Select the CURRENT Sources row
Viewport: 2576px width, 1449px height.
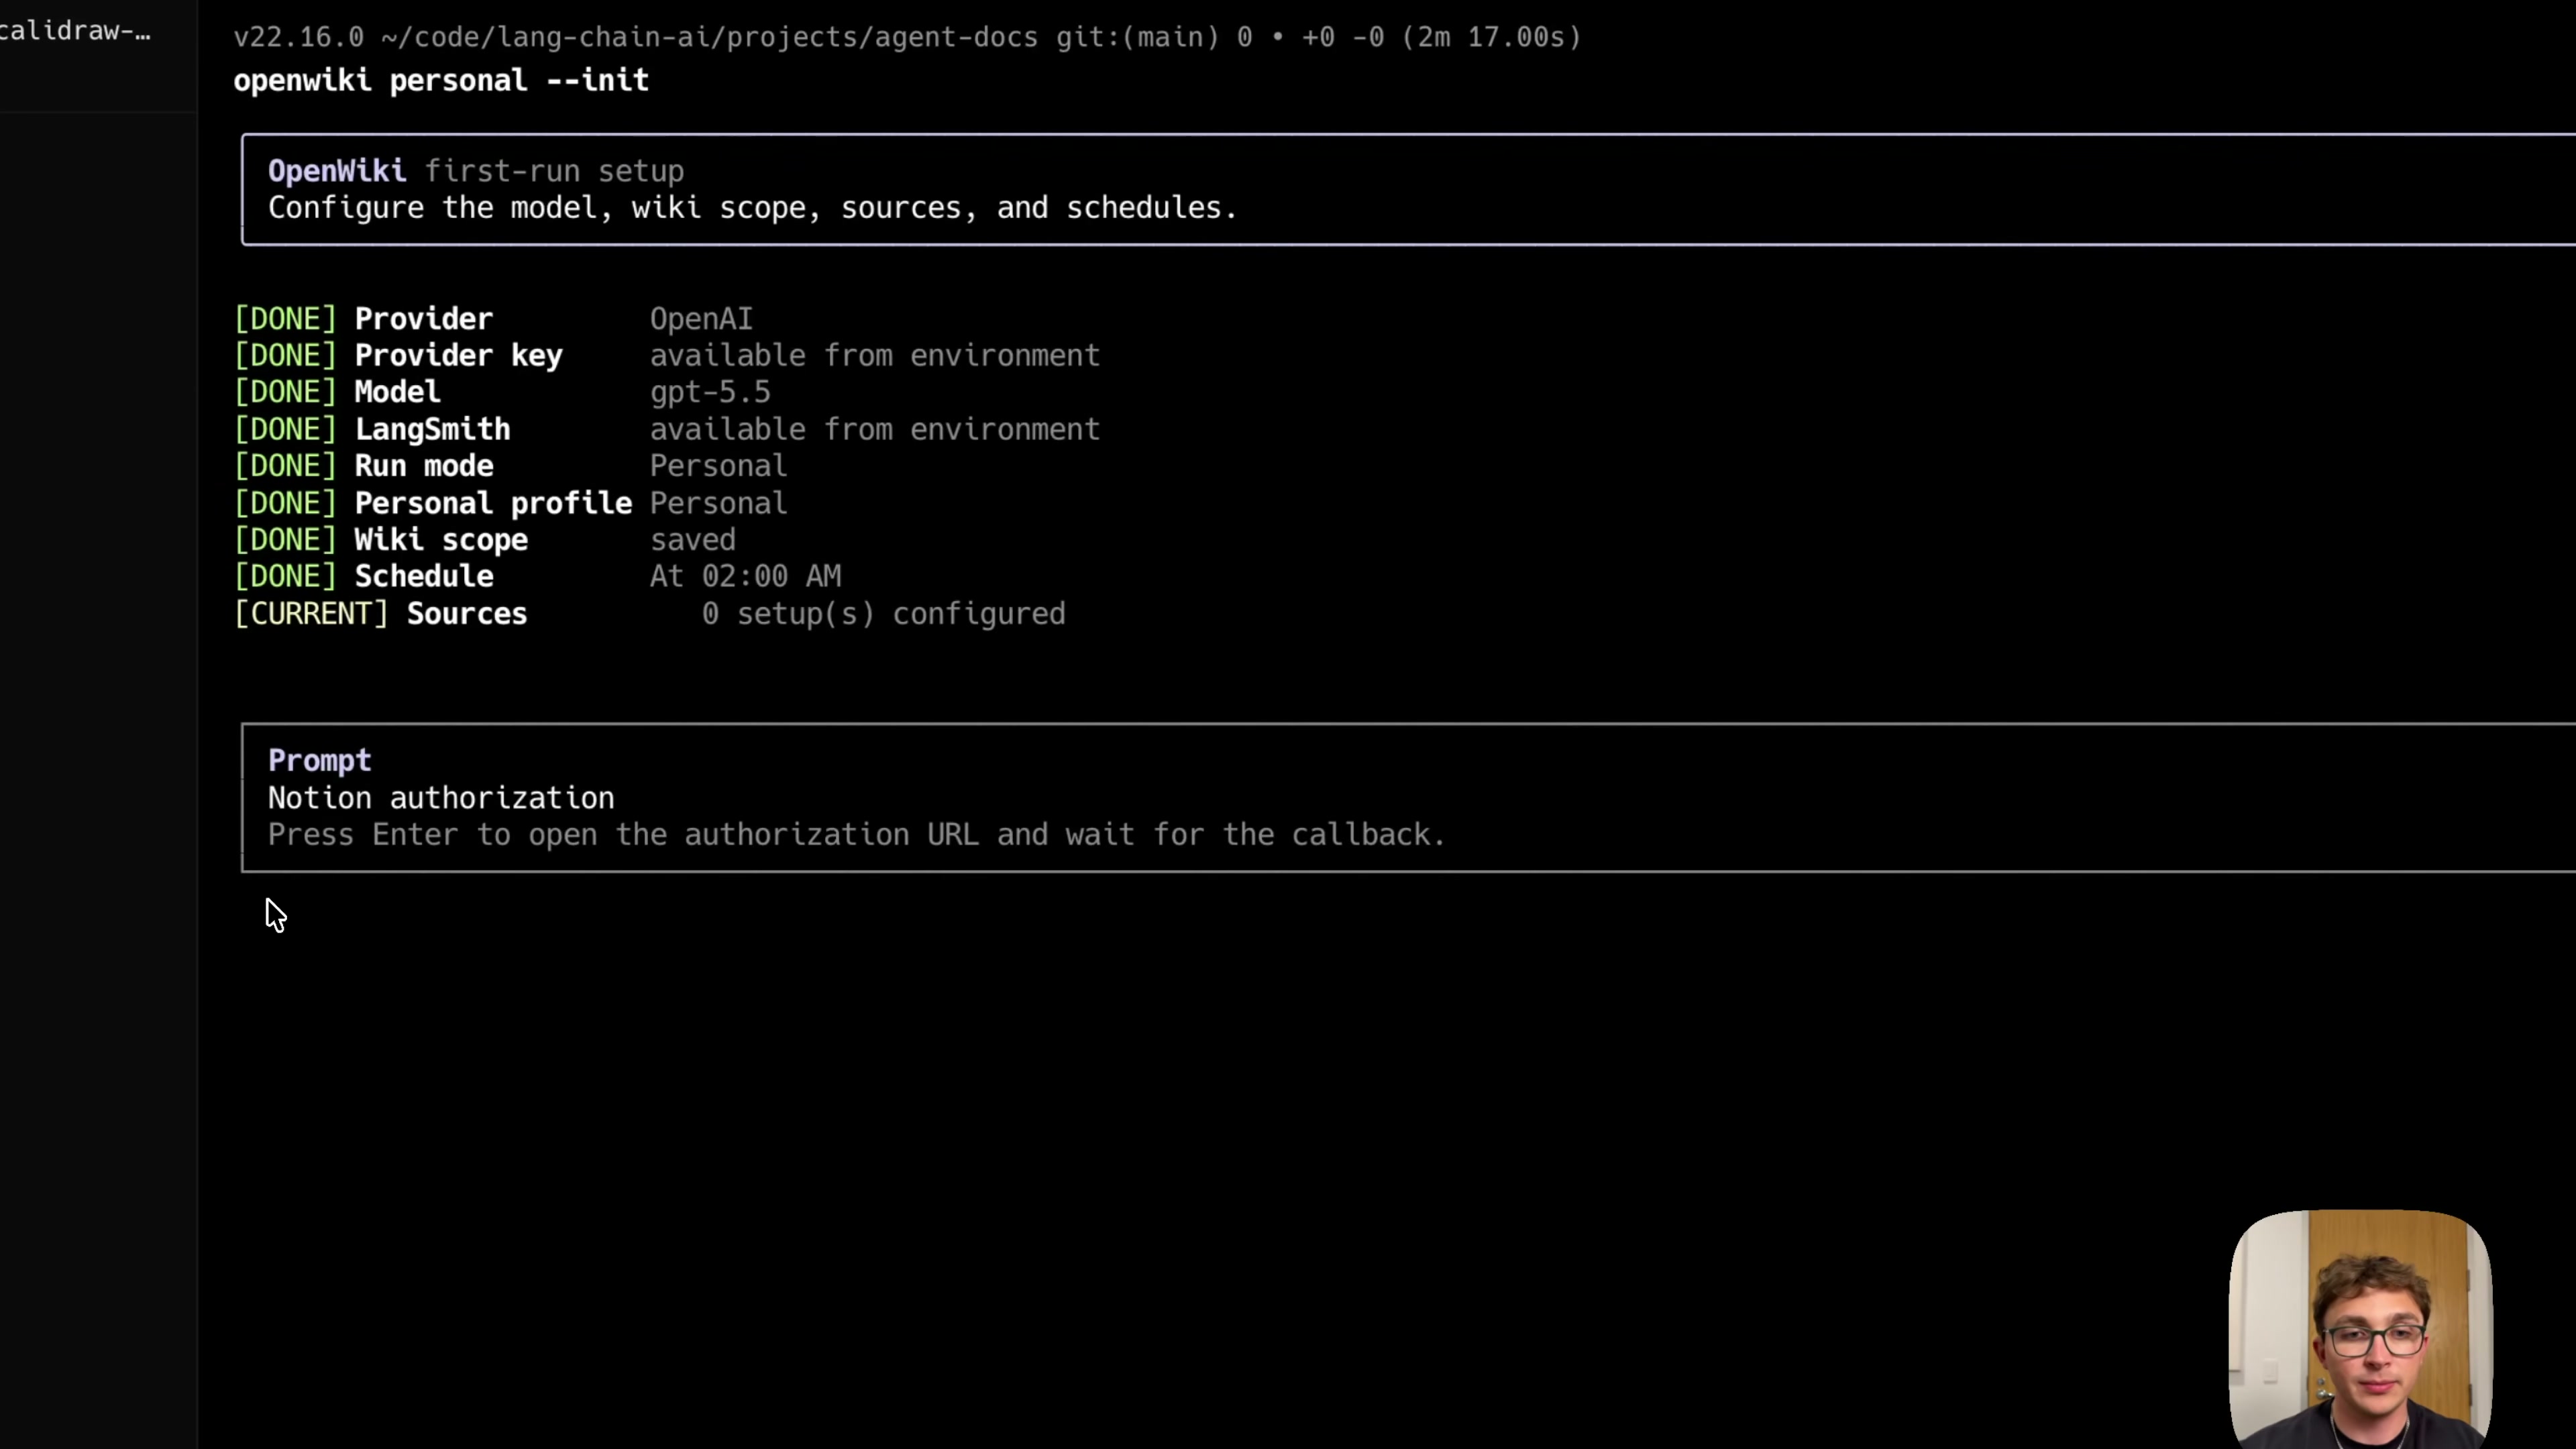coord(650,614)
